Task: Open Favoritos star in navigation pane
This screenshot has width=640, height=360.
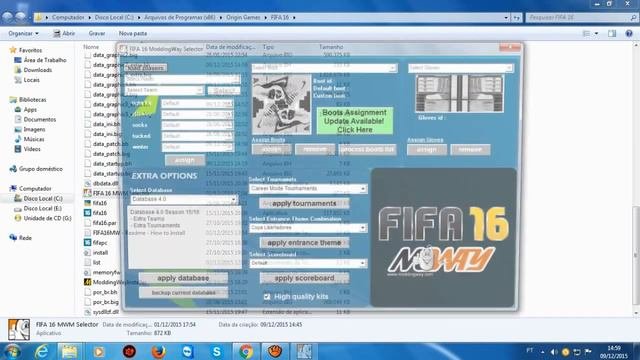Action: click(x=13, y=50)
